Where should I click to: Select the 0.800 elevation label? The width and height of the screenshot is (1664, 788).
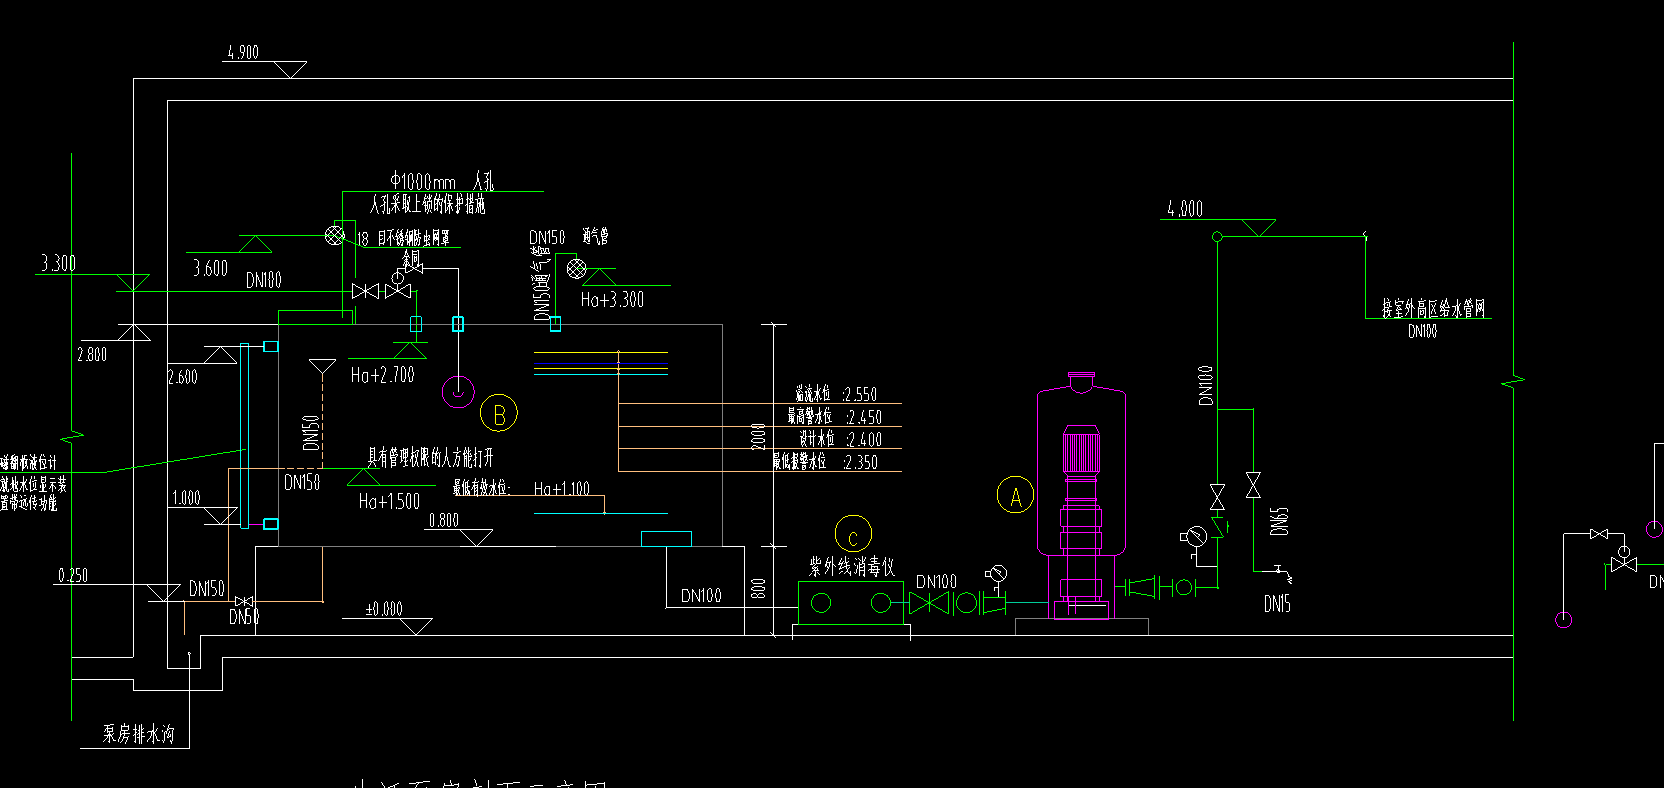444,520
